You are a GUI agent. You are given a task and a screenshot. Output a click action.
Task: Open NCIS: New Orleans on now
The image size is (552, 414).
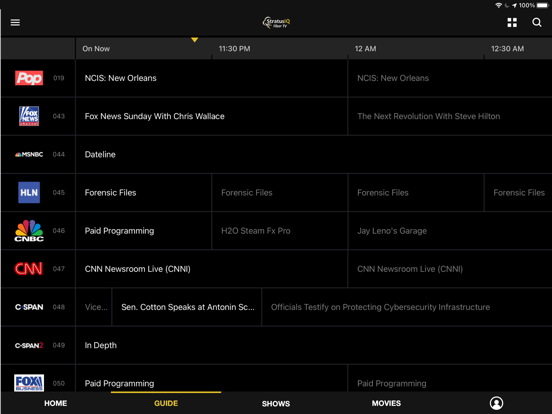click(212, 78)
